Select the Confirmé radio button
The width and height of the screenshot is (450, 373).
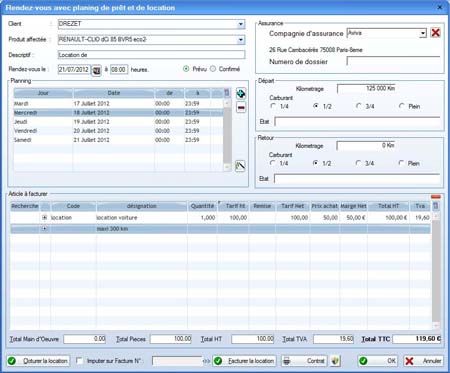coord(213,69)
